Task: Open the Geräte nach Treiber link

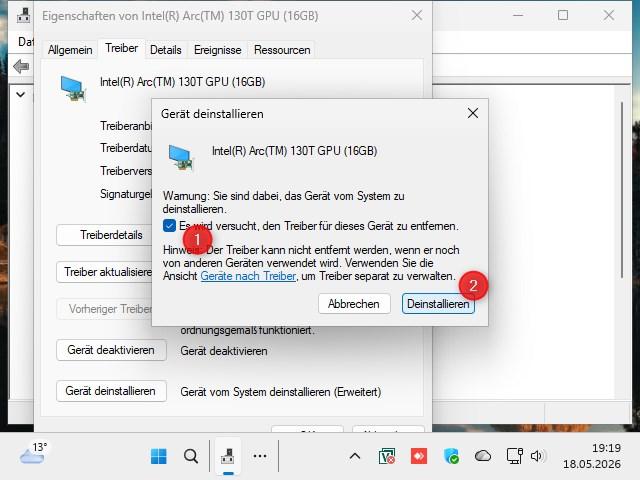Action: (248, 276)
